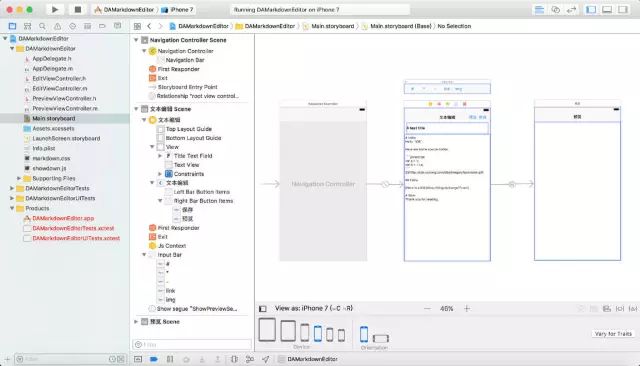
Task: Go forward in editor history
Action: 160,26
